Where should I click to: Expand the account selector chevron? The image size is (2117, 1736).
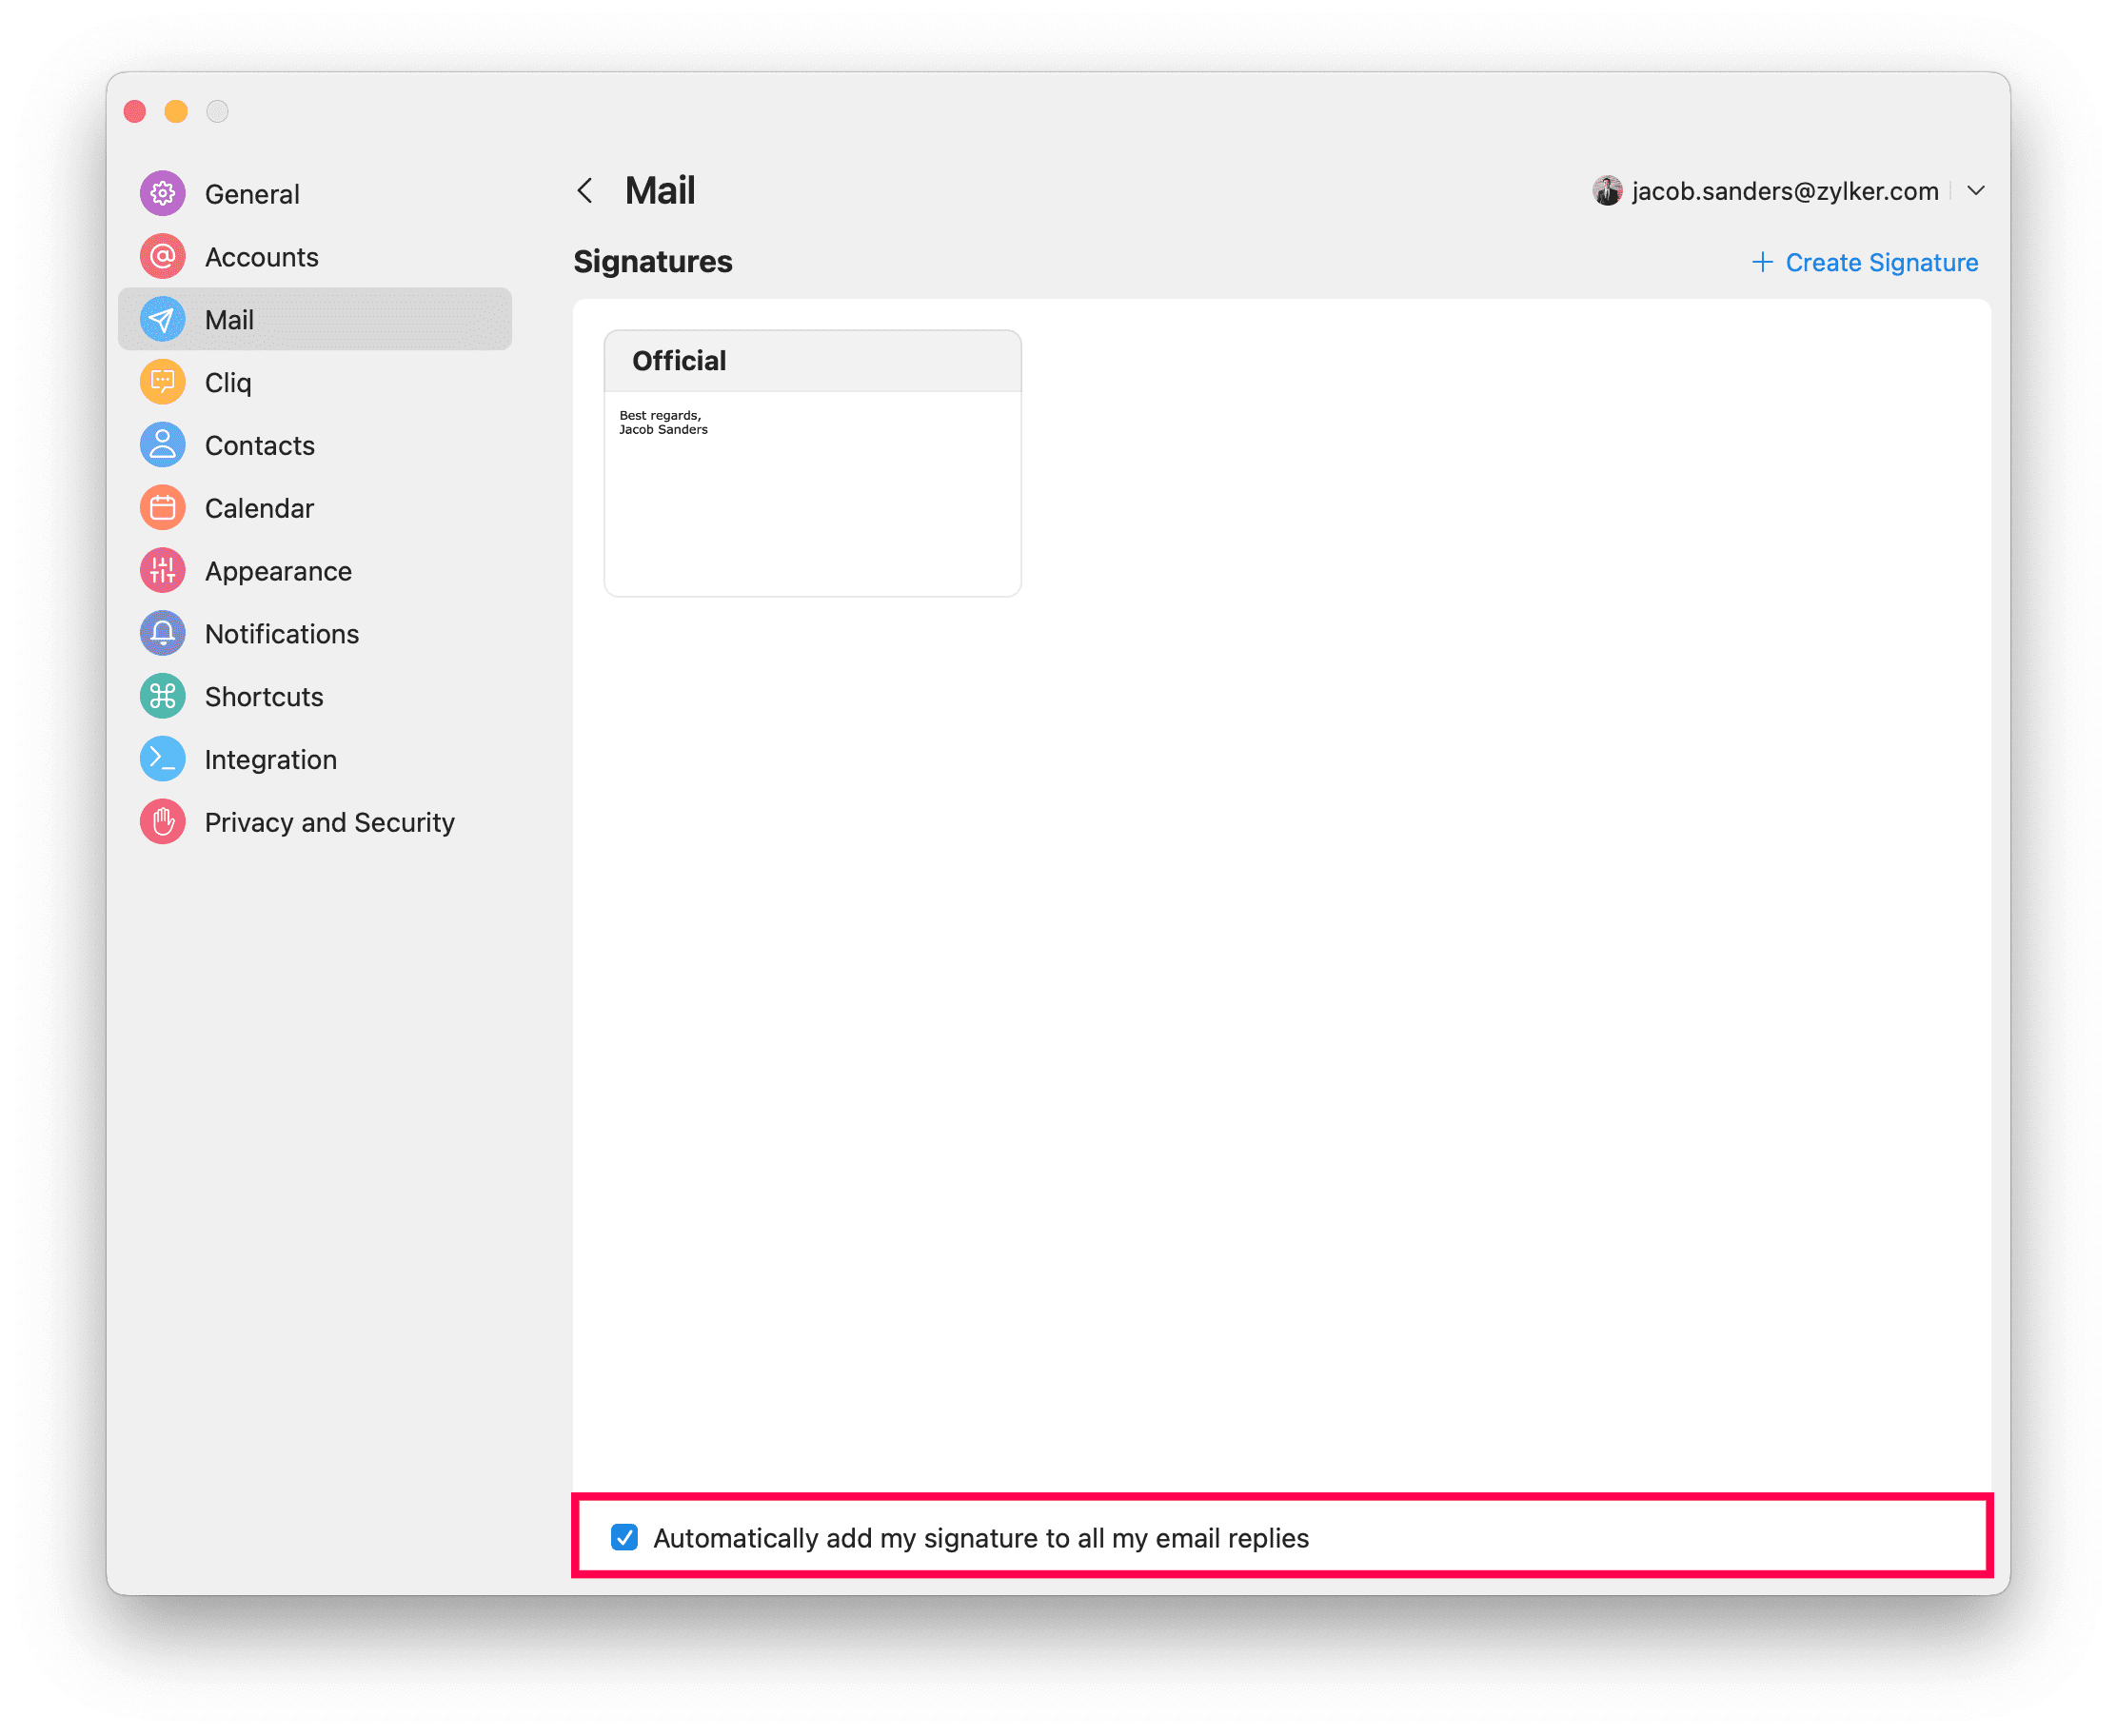point(1975,191)
